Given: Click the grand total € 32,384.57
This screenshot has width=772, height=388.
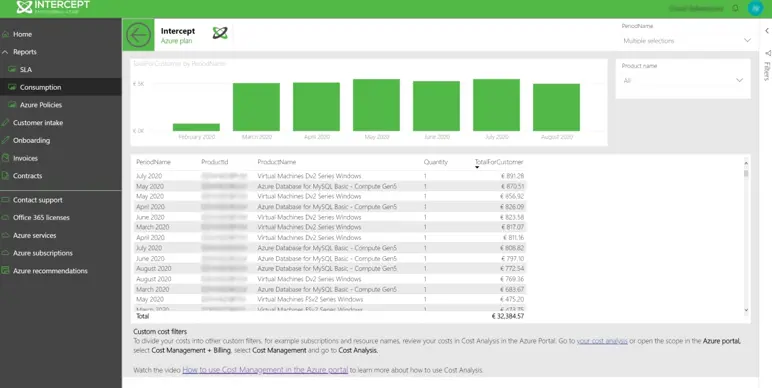Looking at the screenshot, I should 508,316.
